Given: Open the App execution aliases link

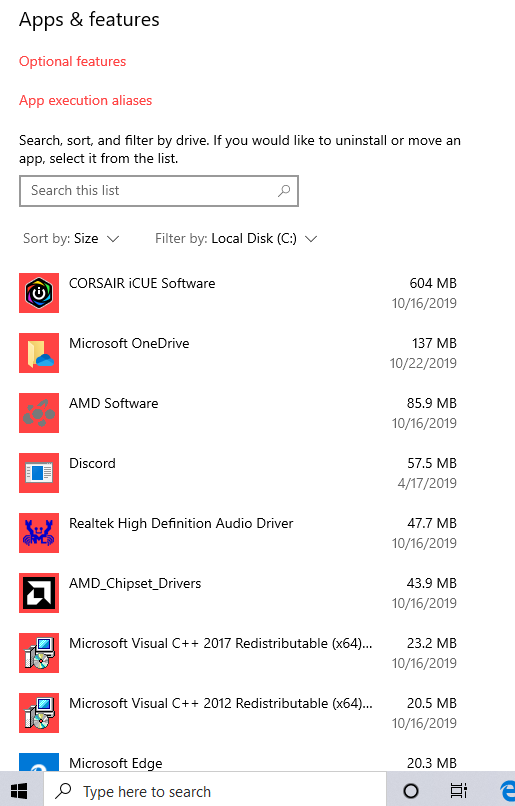Looking at the screenshot, I should [x=85, y=100].
